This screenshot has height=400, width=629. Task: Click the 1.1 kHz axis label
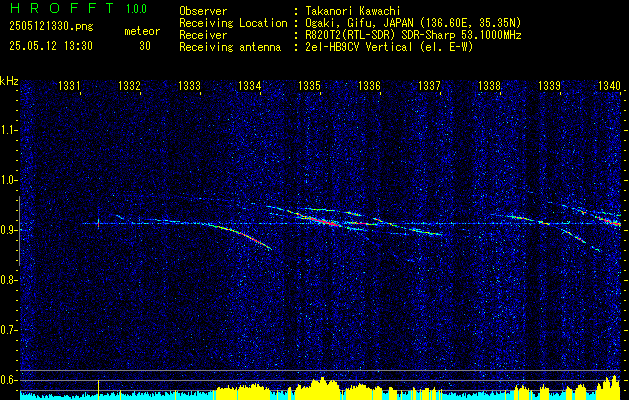(x=8, y=130)
